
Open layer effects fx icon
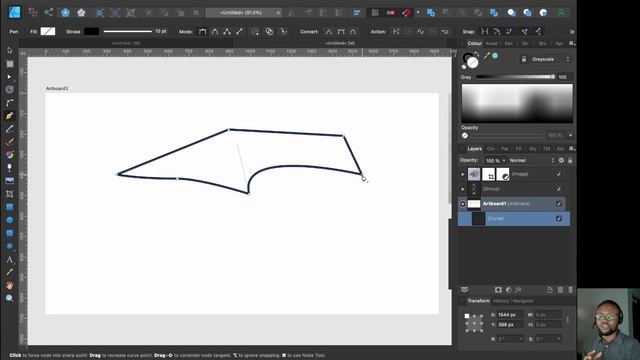pyautogui.click(x=518, y=290)
